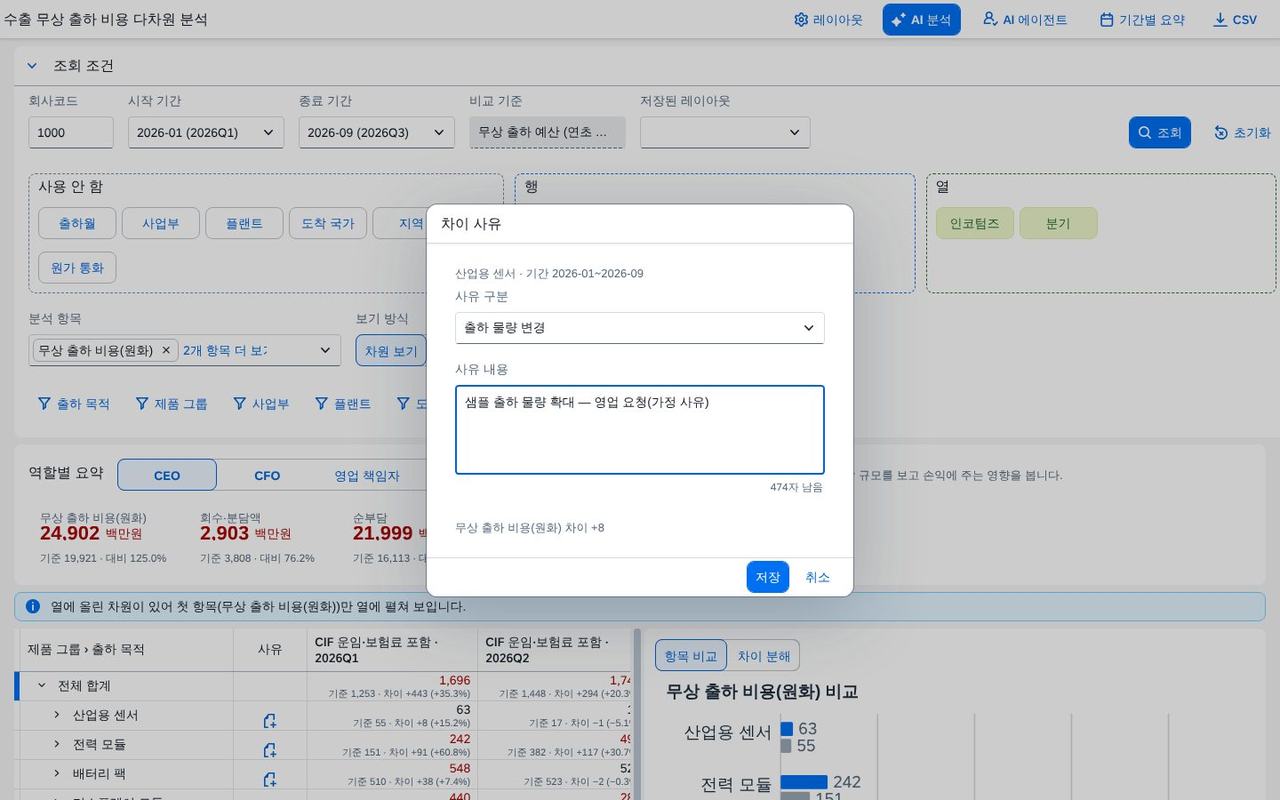
Task: Open the 사유 구분 dropdown in the dialog
Action: tap(640, 327)
